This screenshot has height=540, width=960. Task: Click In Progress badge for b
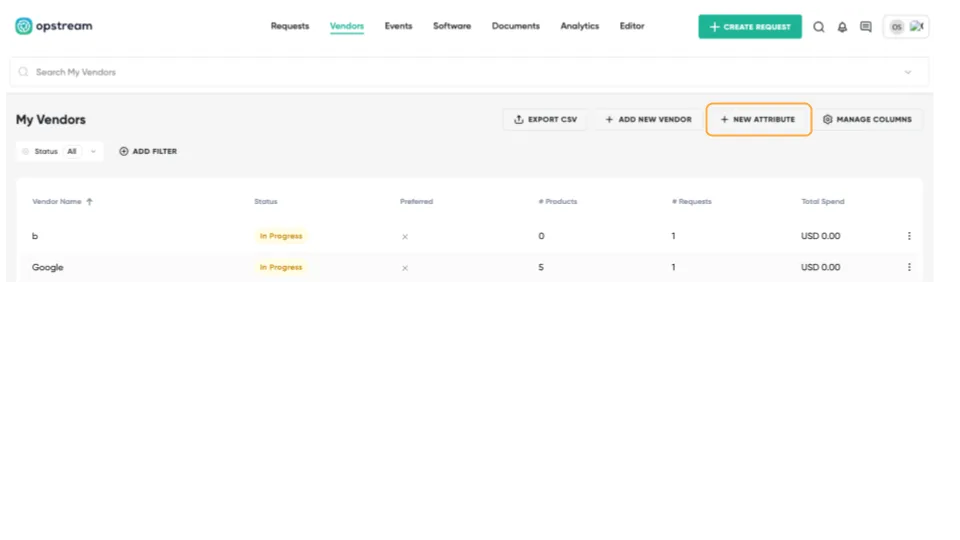click(281, 236)
